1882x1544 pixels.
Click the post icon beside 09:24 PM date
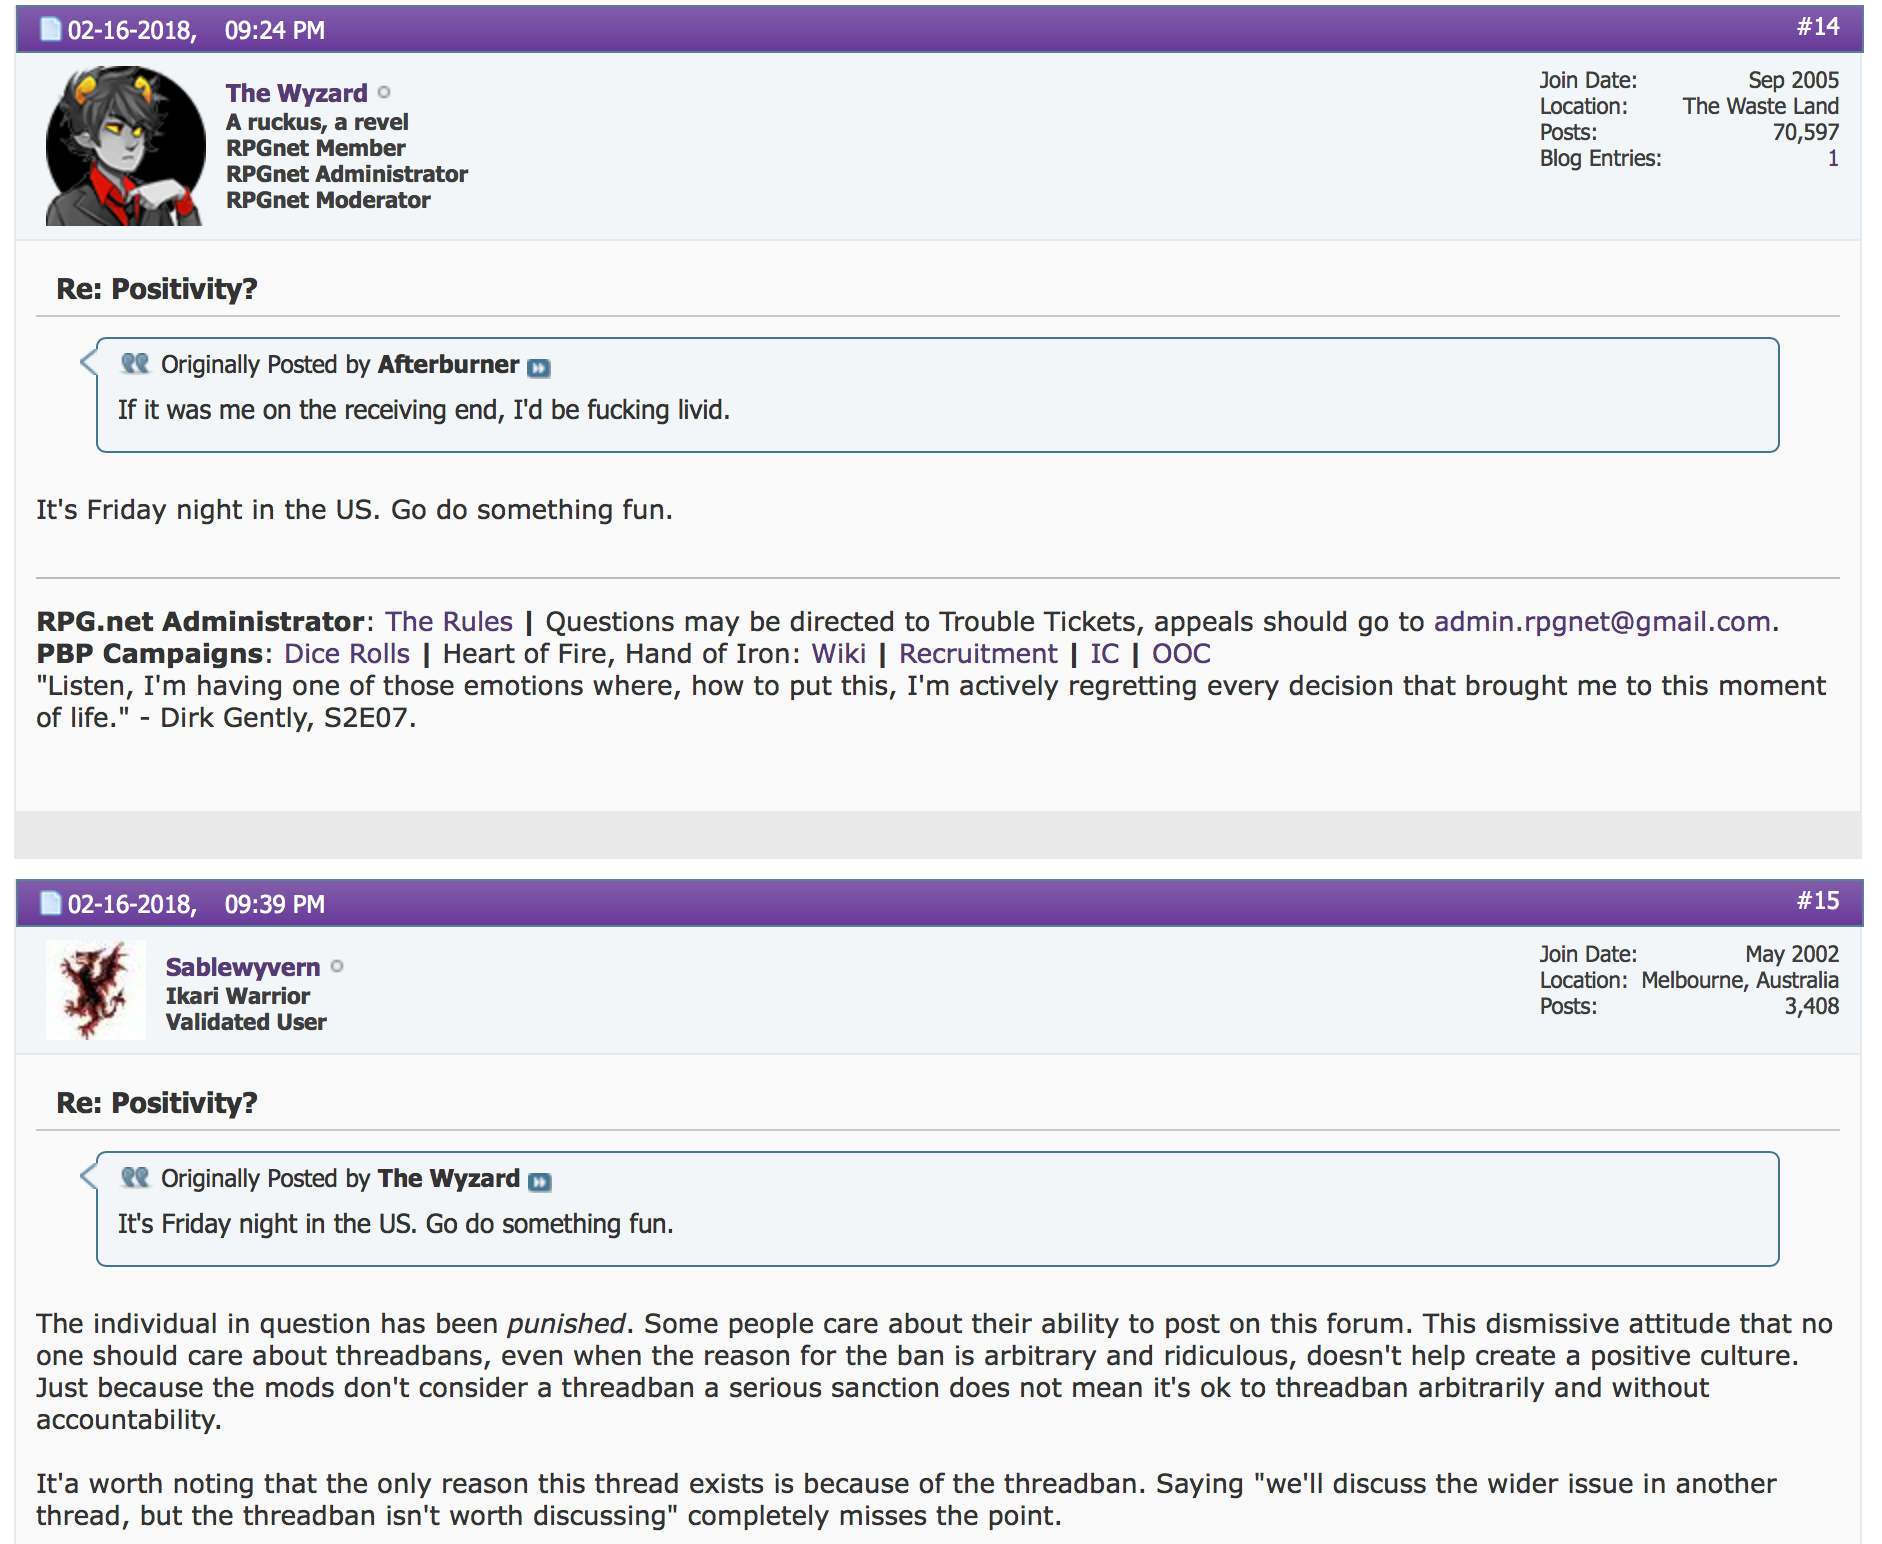point(50,30)
